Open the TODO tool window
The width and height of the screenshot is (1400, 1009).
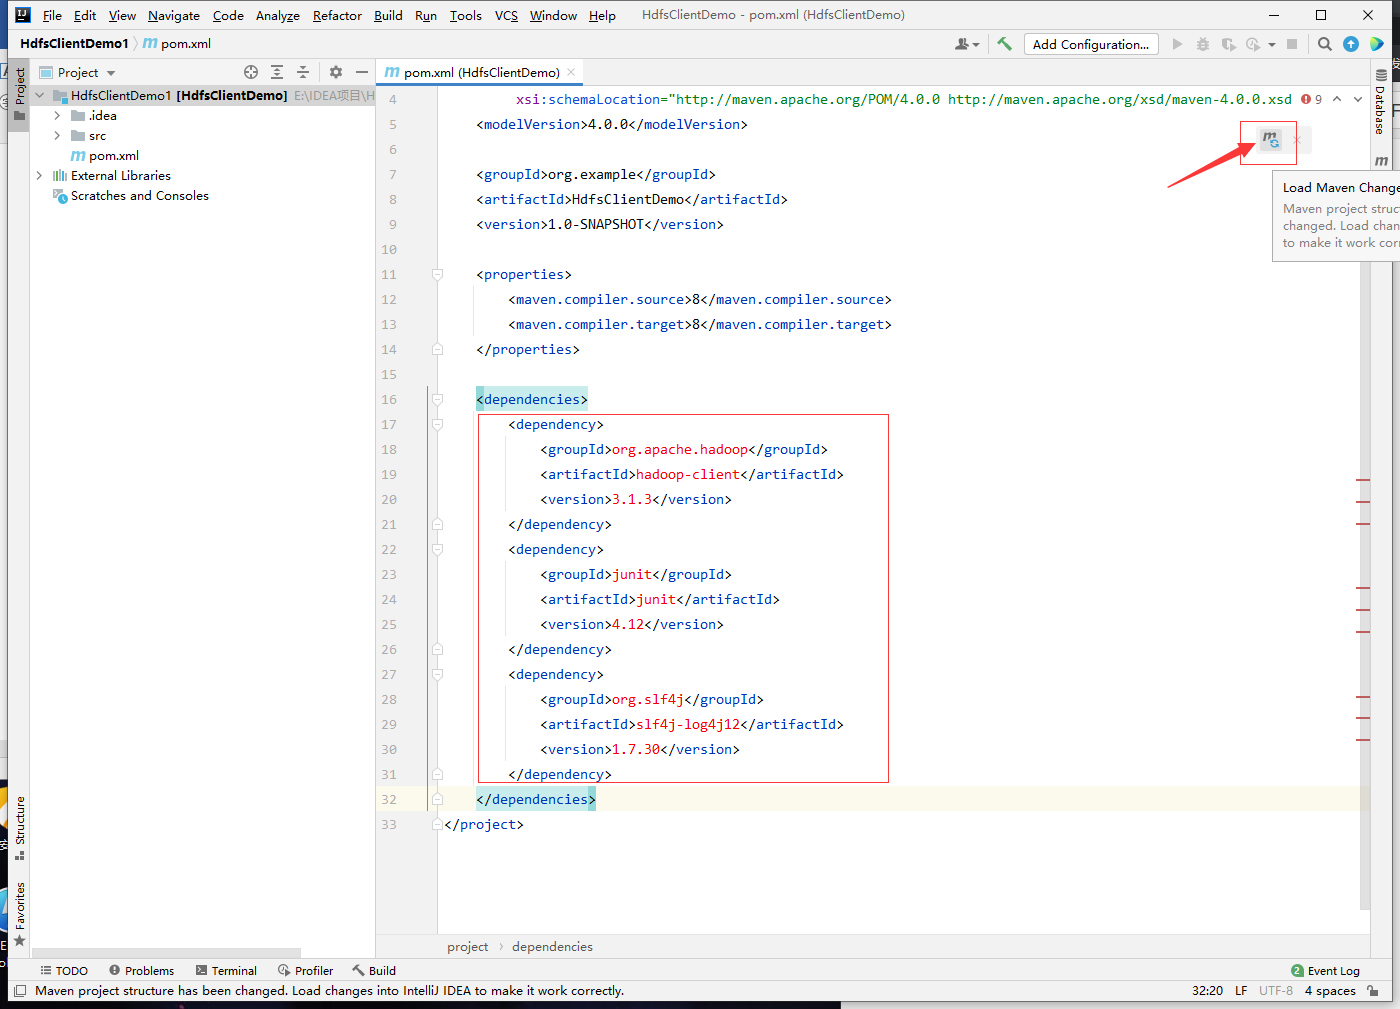click(64, 971)
